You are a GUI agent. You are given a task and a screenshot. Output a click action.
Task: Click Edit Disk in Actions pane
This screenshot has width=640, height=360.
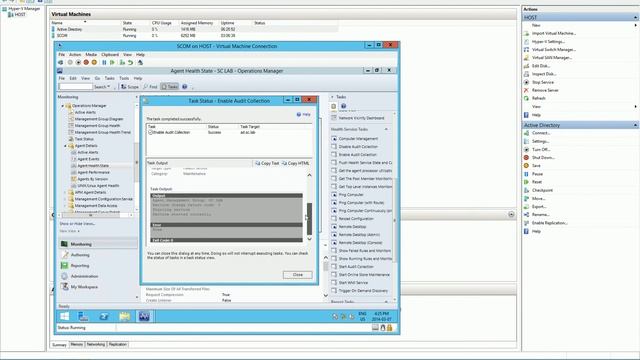(540, 66)
